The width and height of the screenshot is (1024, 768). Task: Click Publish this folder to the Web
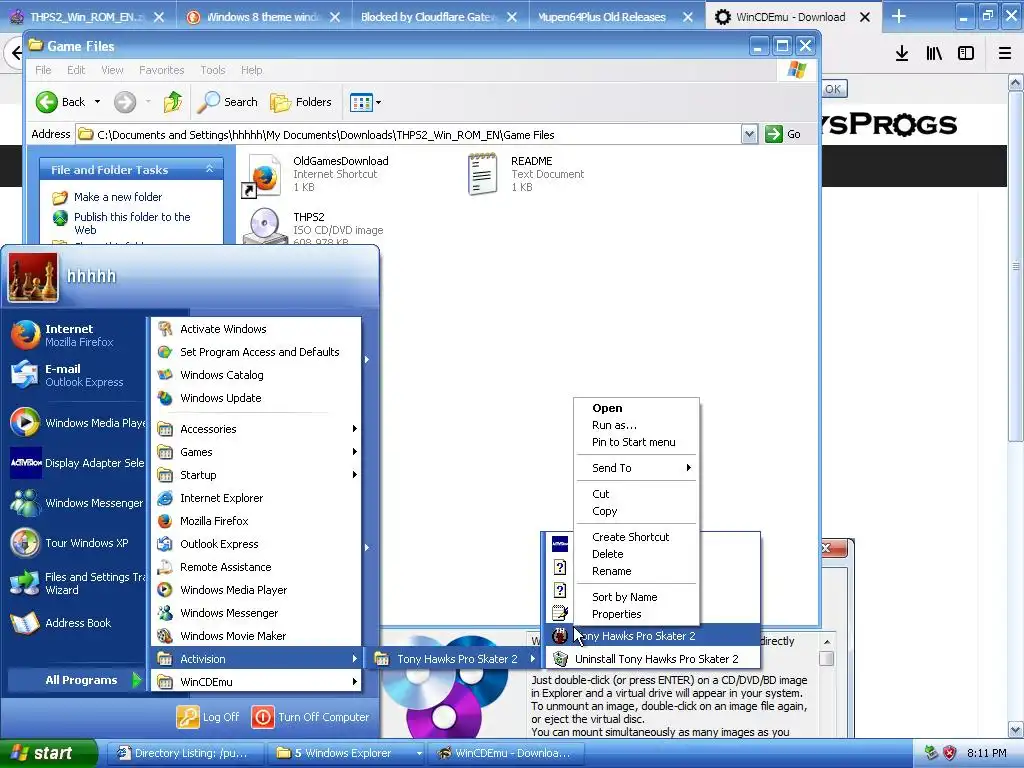[132, 223]
